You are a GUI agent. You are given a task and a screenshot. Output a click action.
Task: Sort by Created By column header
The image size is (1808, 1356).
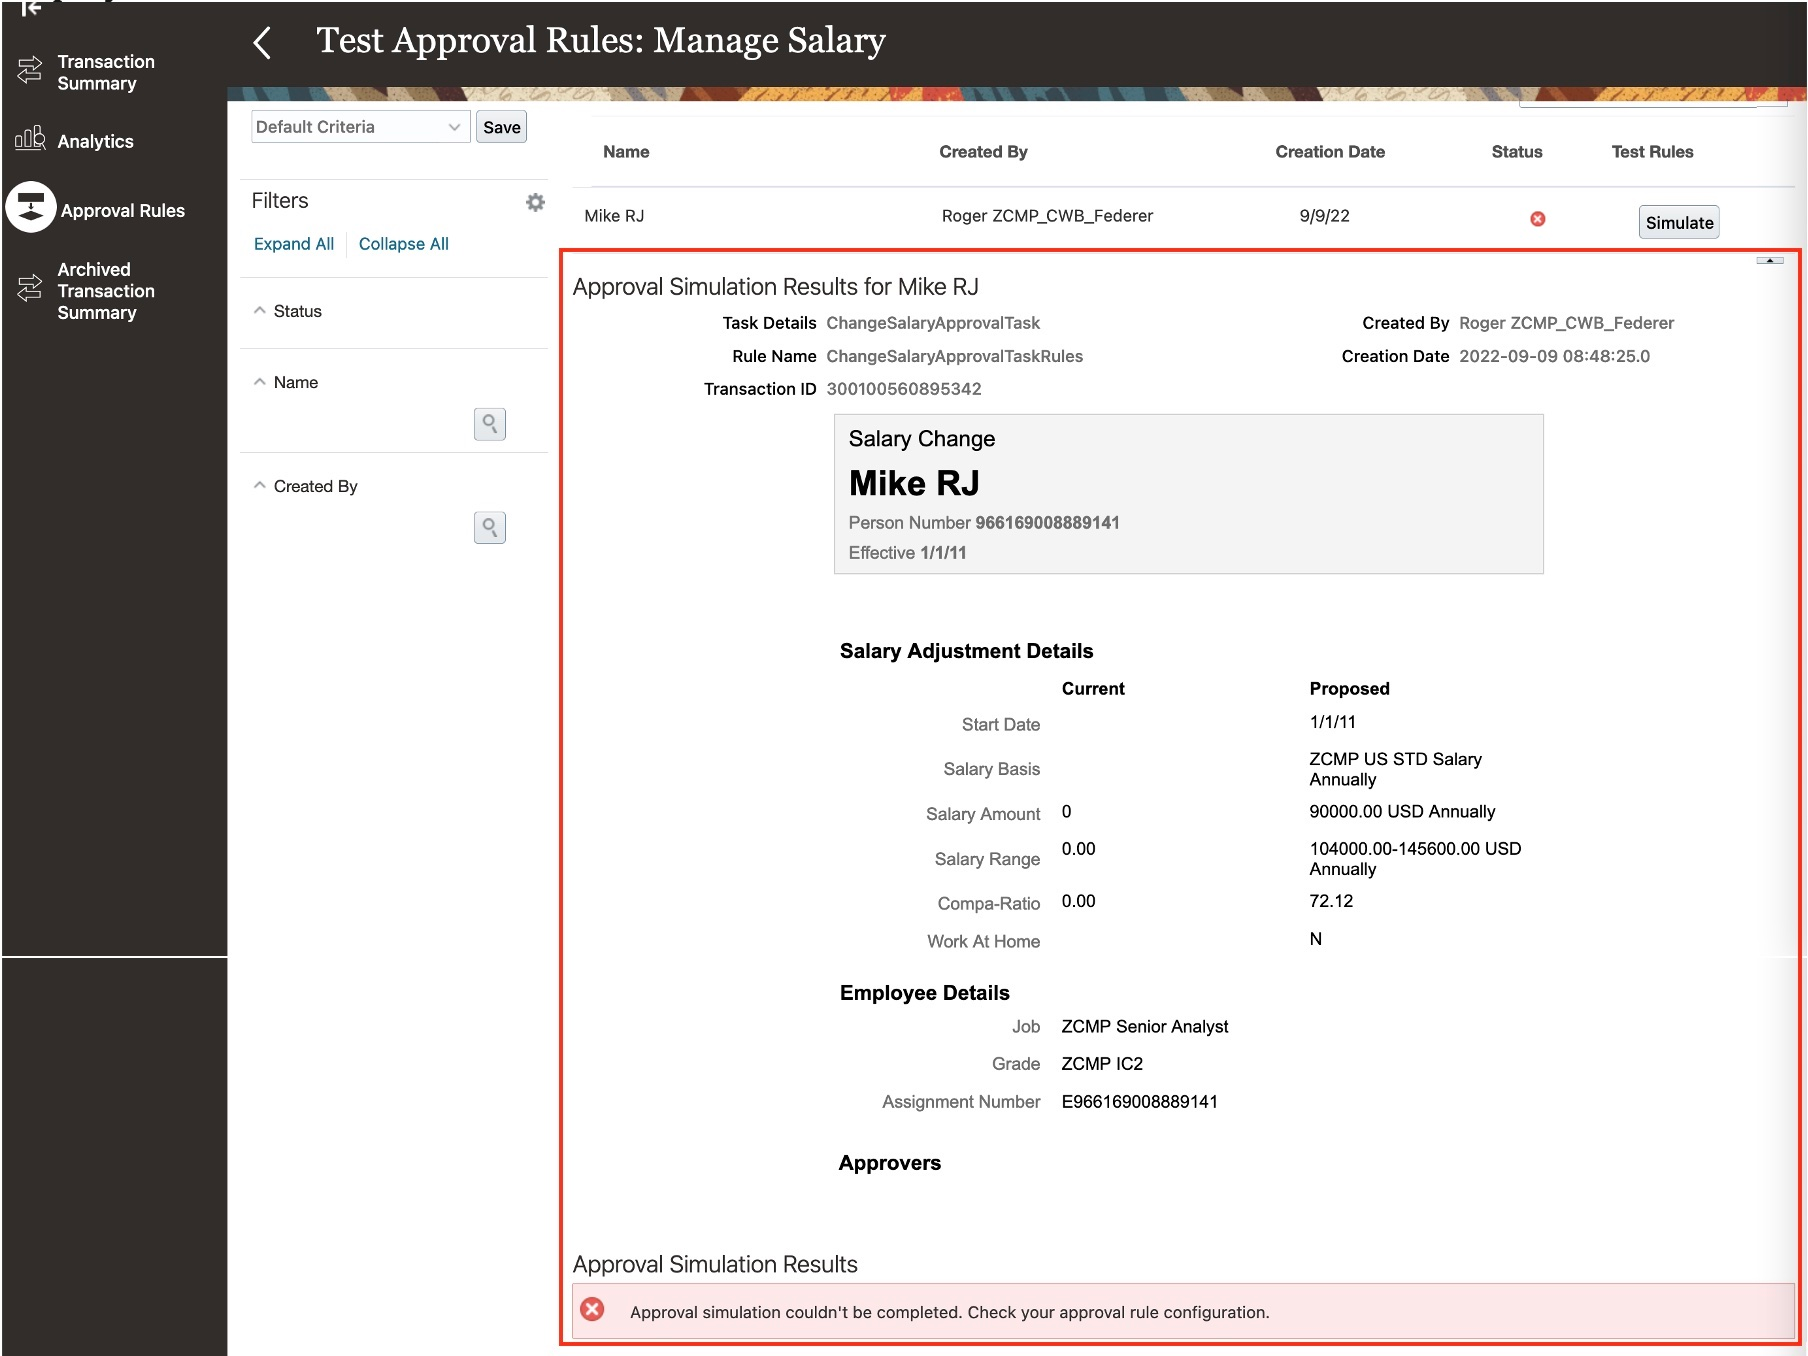[x=983, y=152]
